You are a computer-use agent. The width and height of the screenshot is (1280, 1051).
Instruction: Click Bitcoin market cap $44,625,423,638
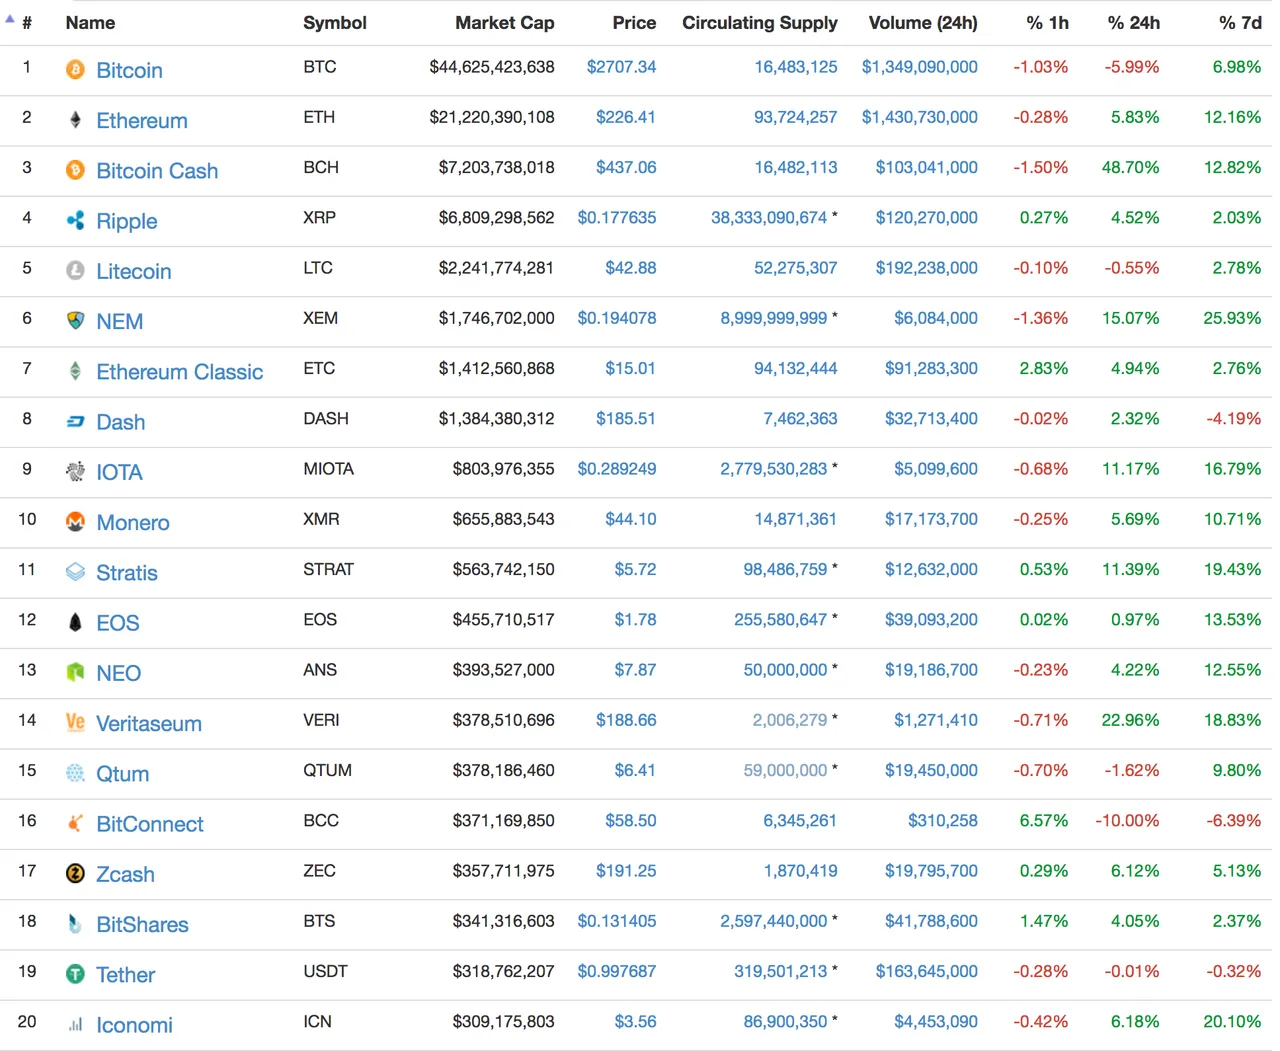492,67
